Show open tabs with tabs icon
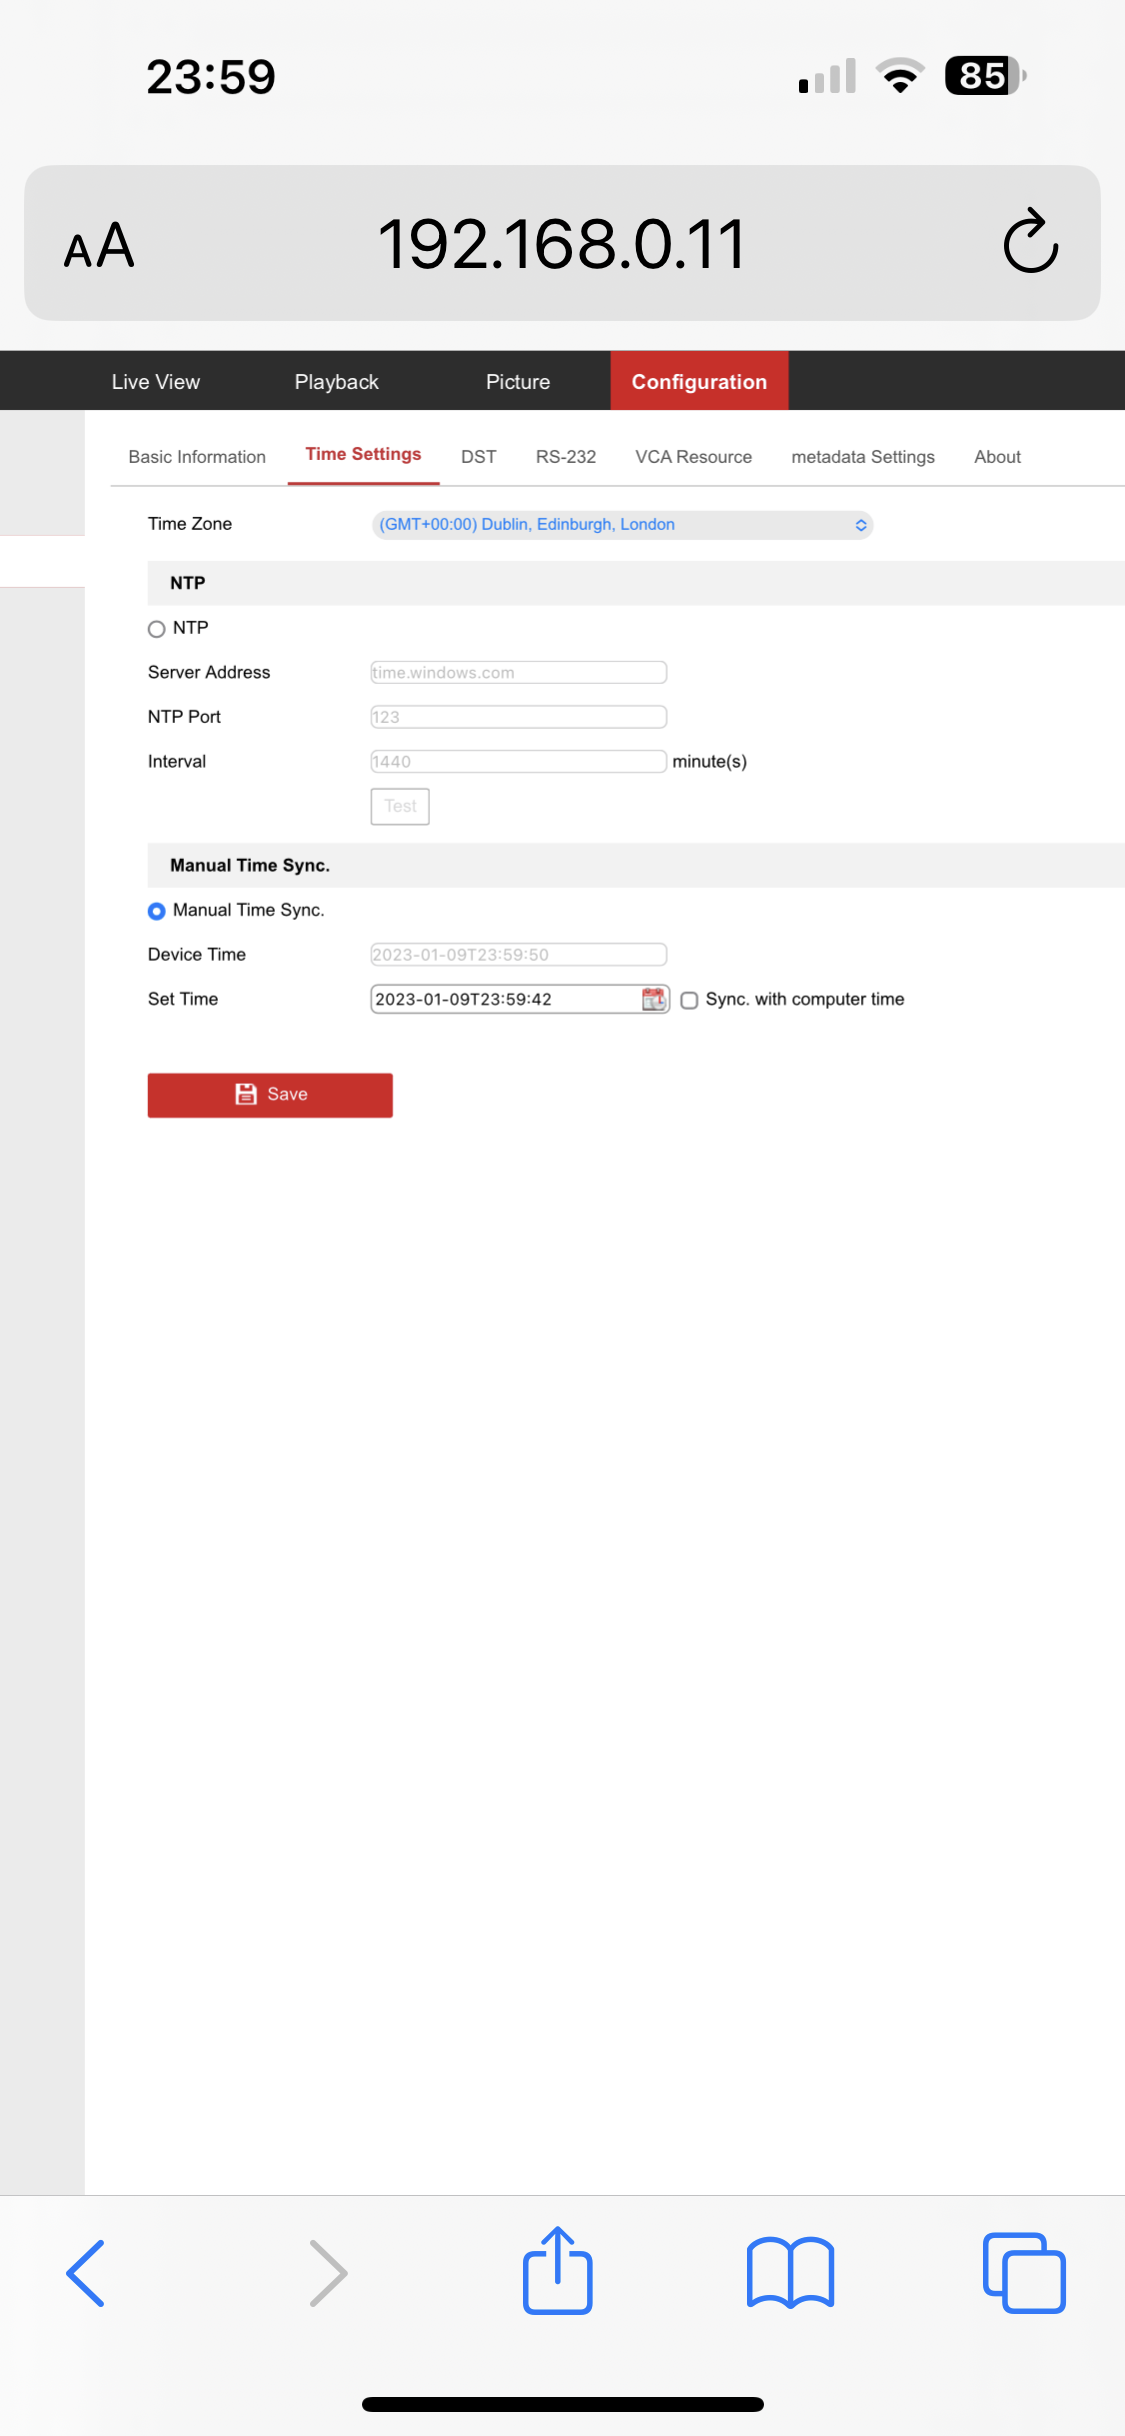This screenshot has width=1125, height=2436. pos(1024,2273)
